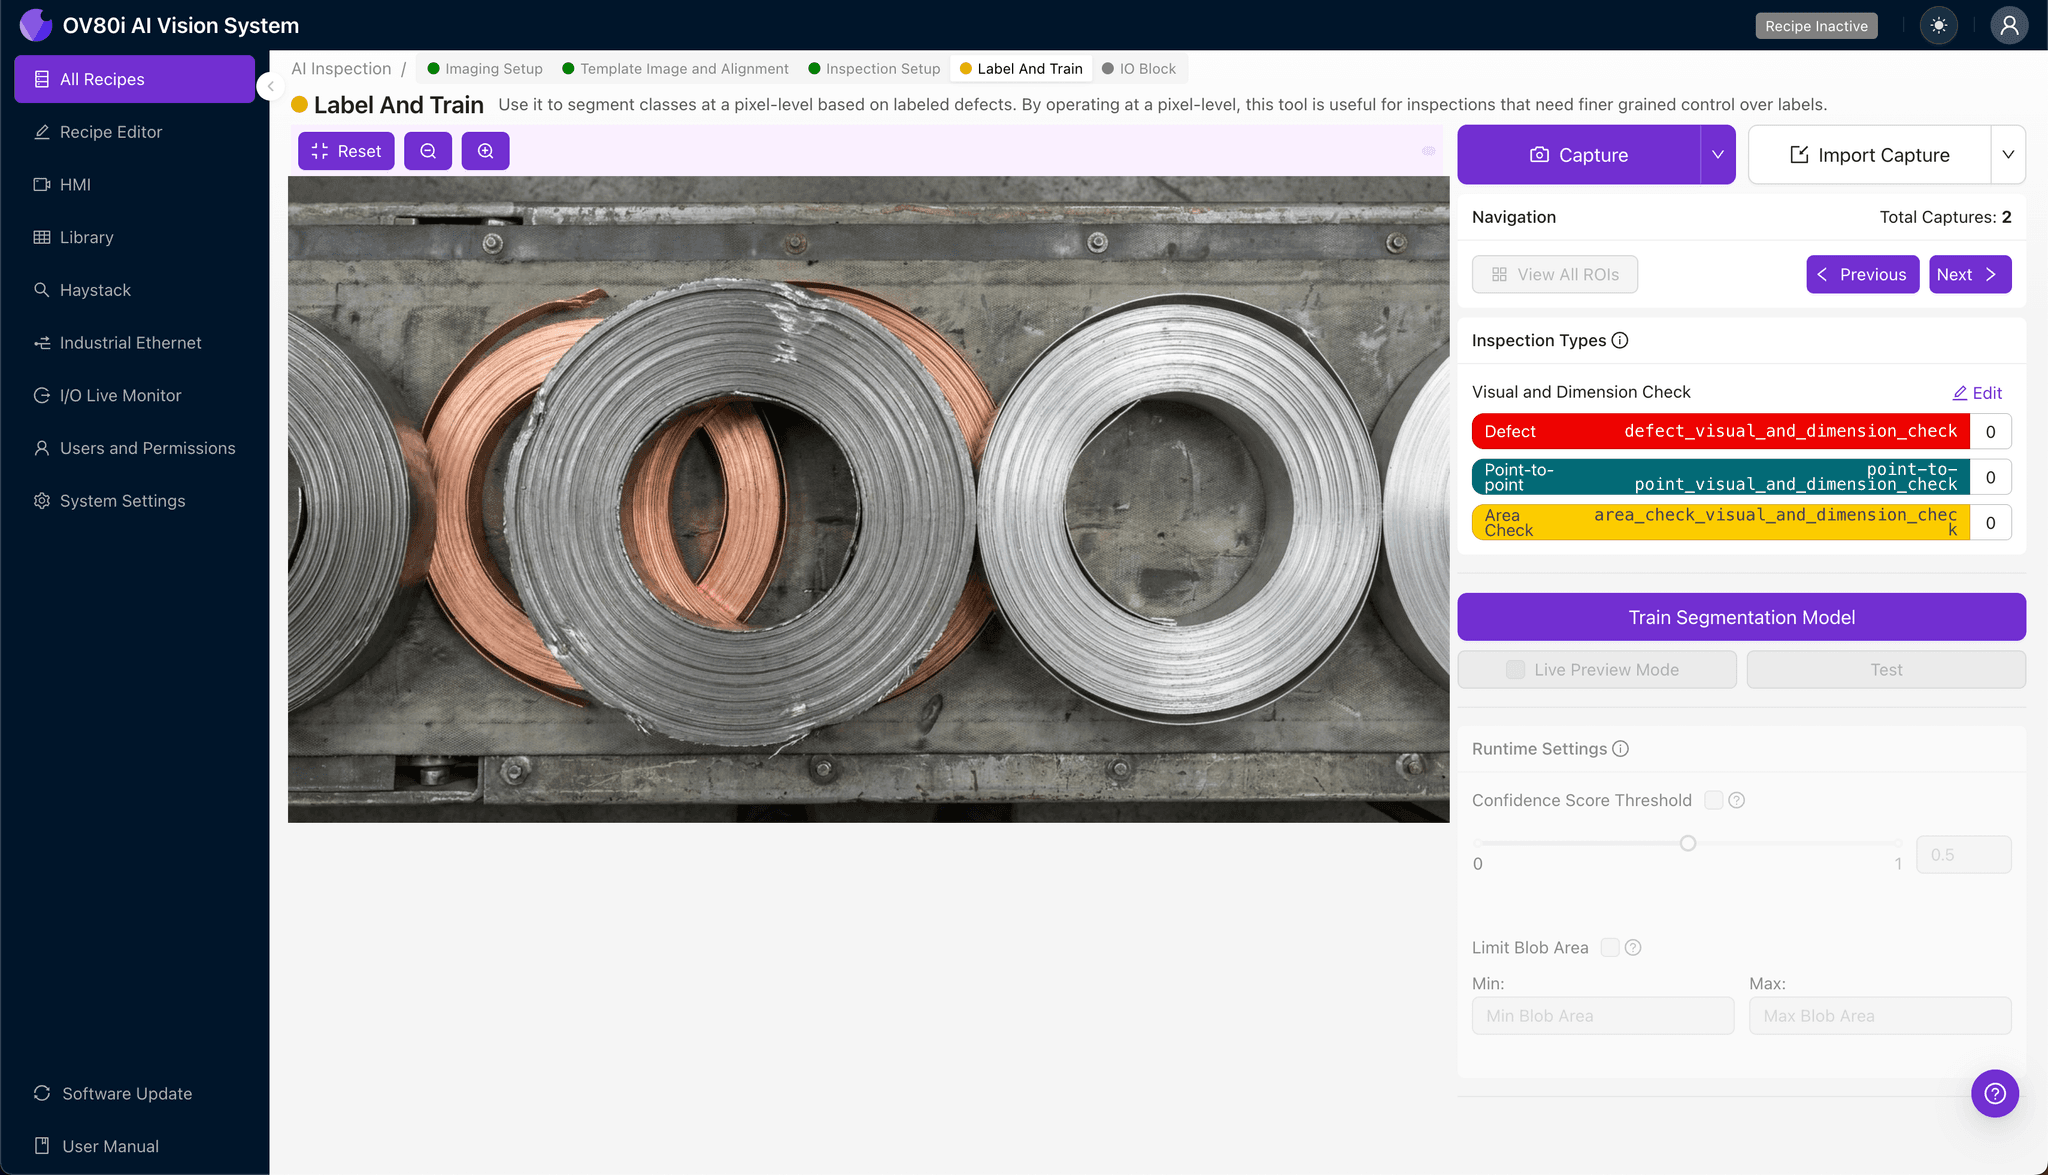This screenshot has height=1175, width=2048.
Task: Enable the Limit Blob Area checkbox
Action: click(x=1610, y=947)
